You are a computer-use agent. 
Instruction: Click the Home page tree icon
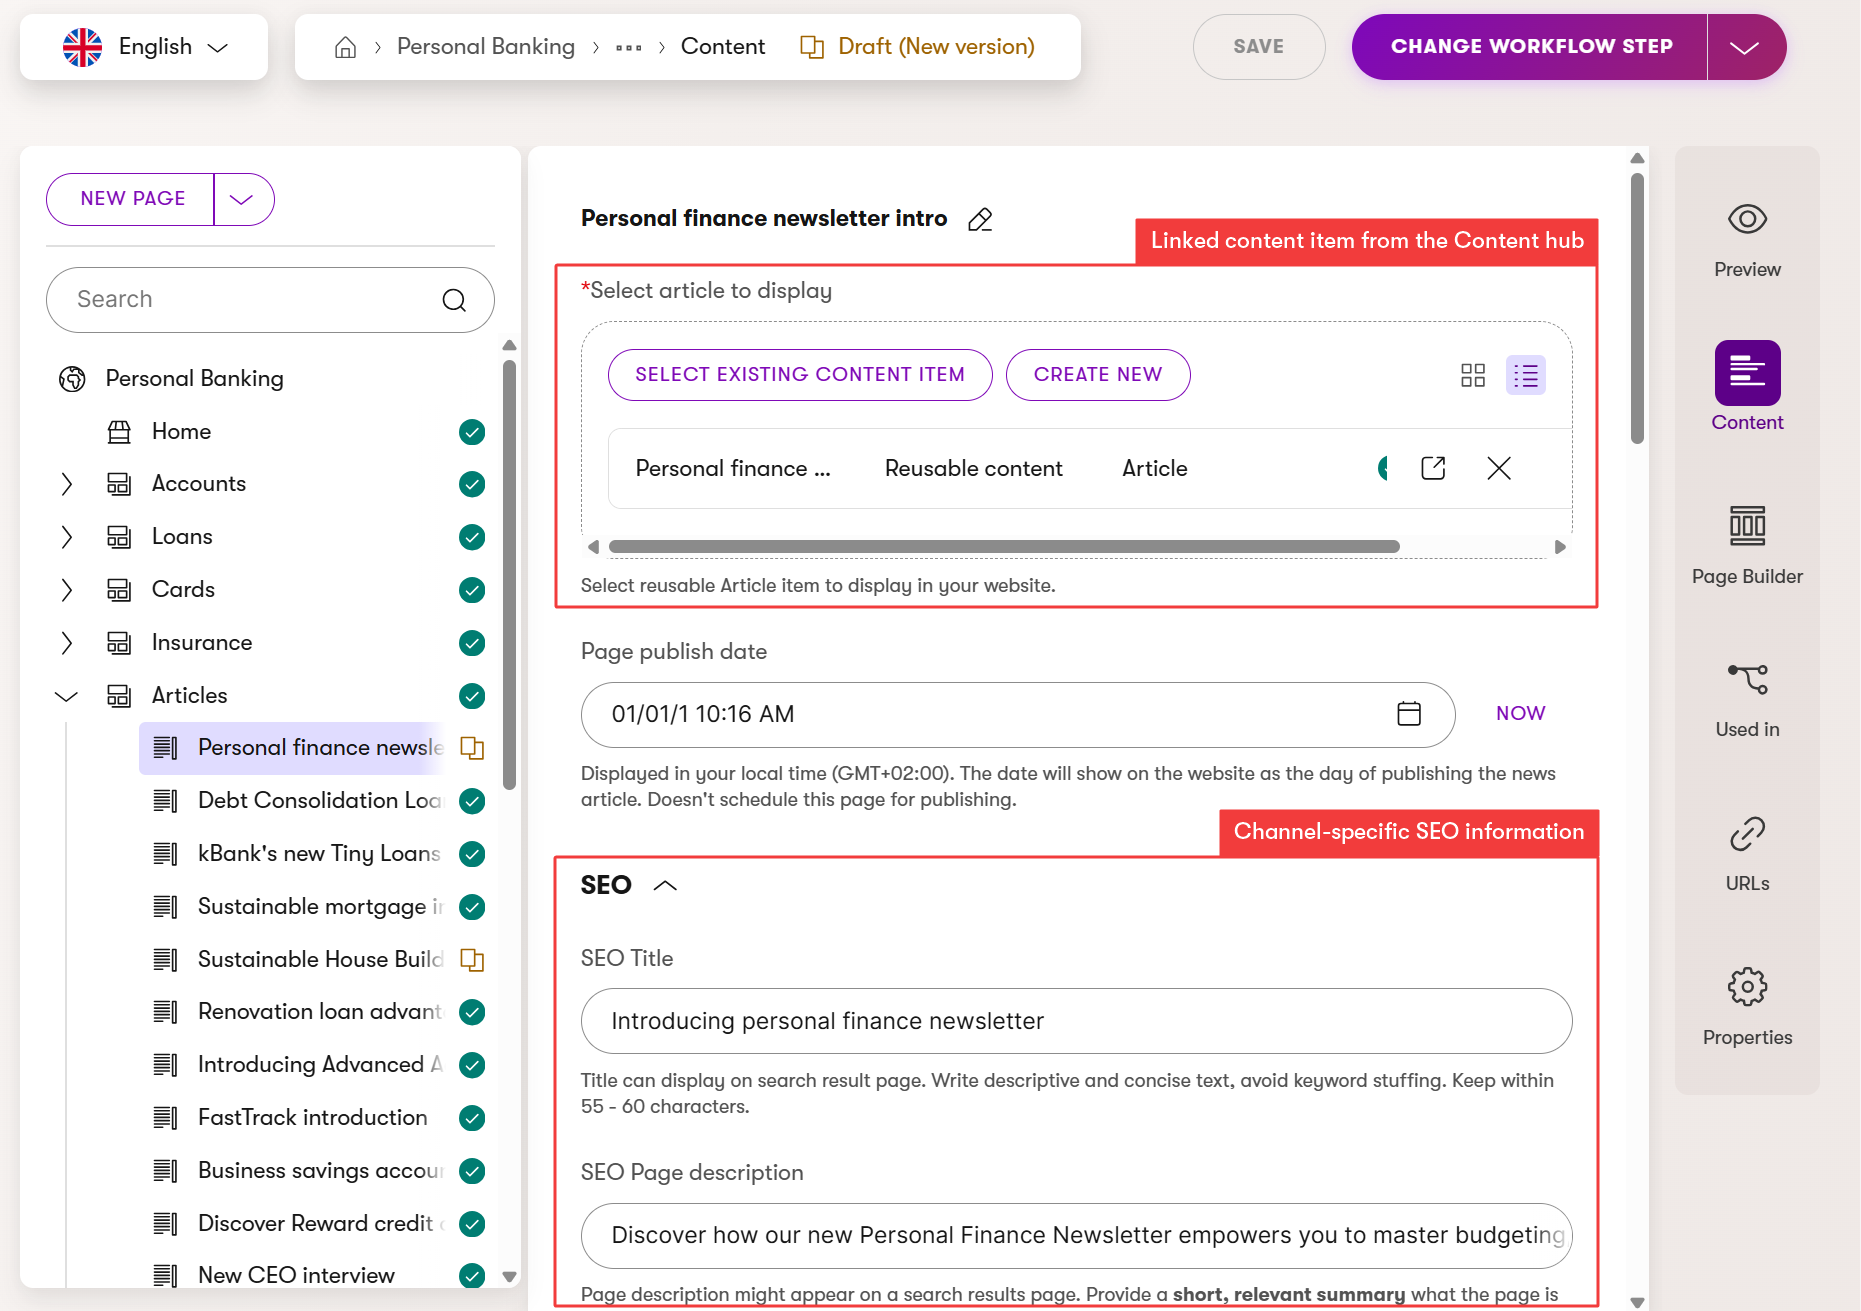[119, 432]
